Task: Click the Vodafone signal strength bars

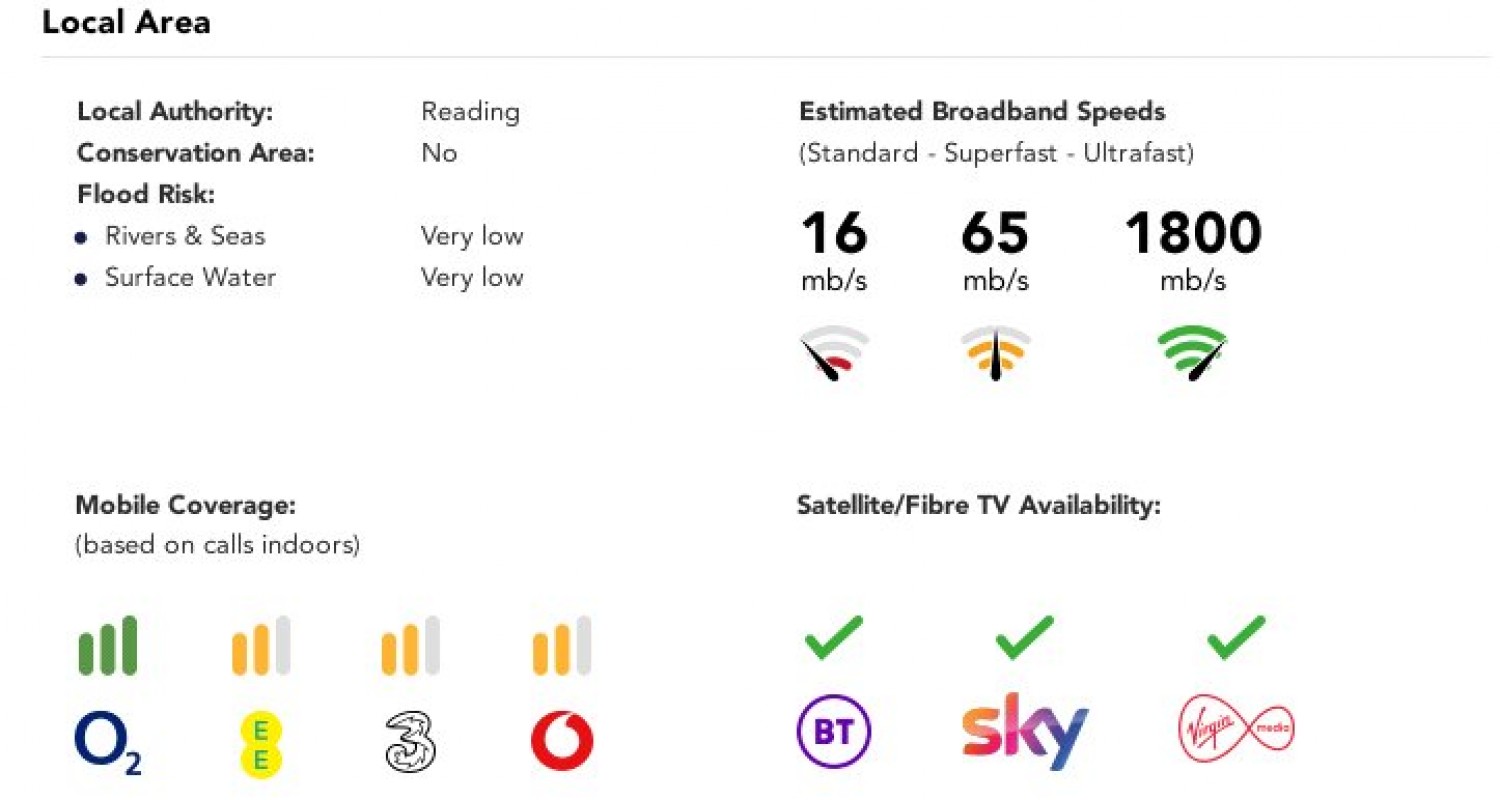Action: [x=562, y=646]
